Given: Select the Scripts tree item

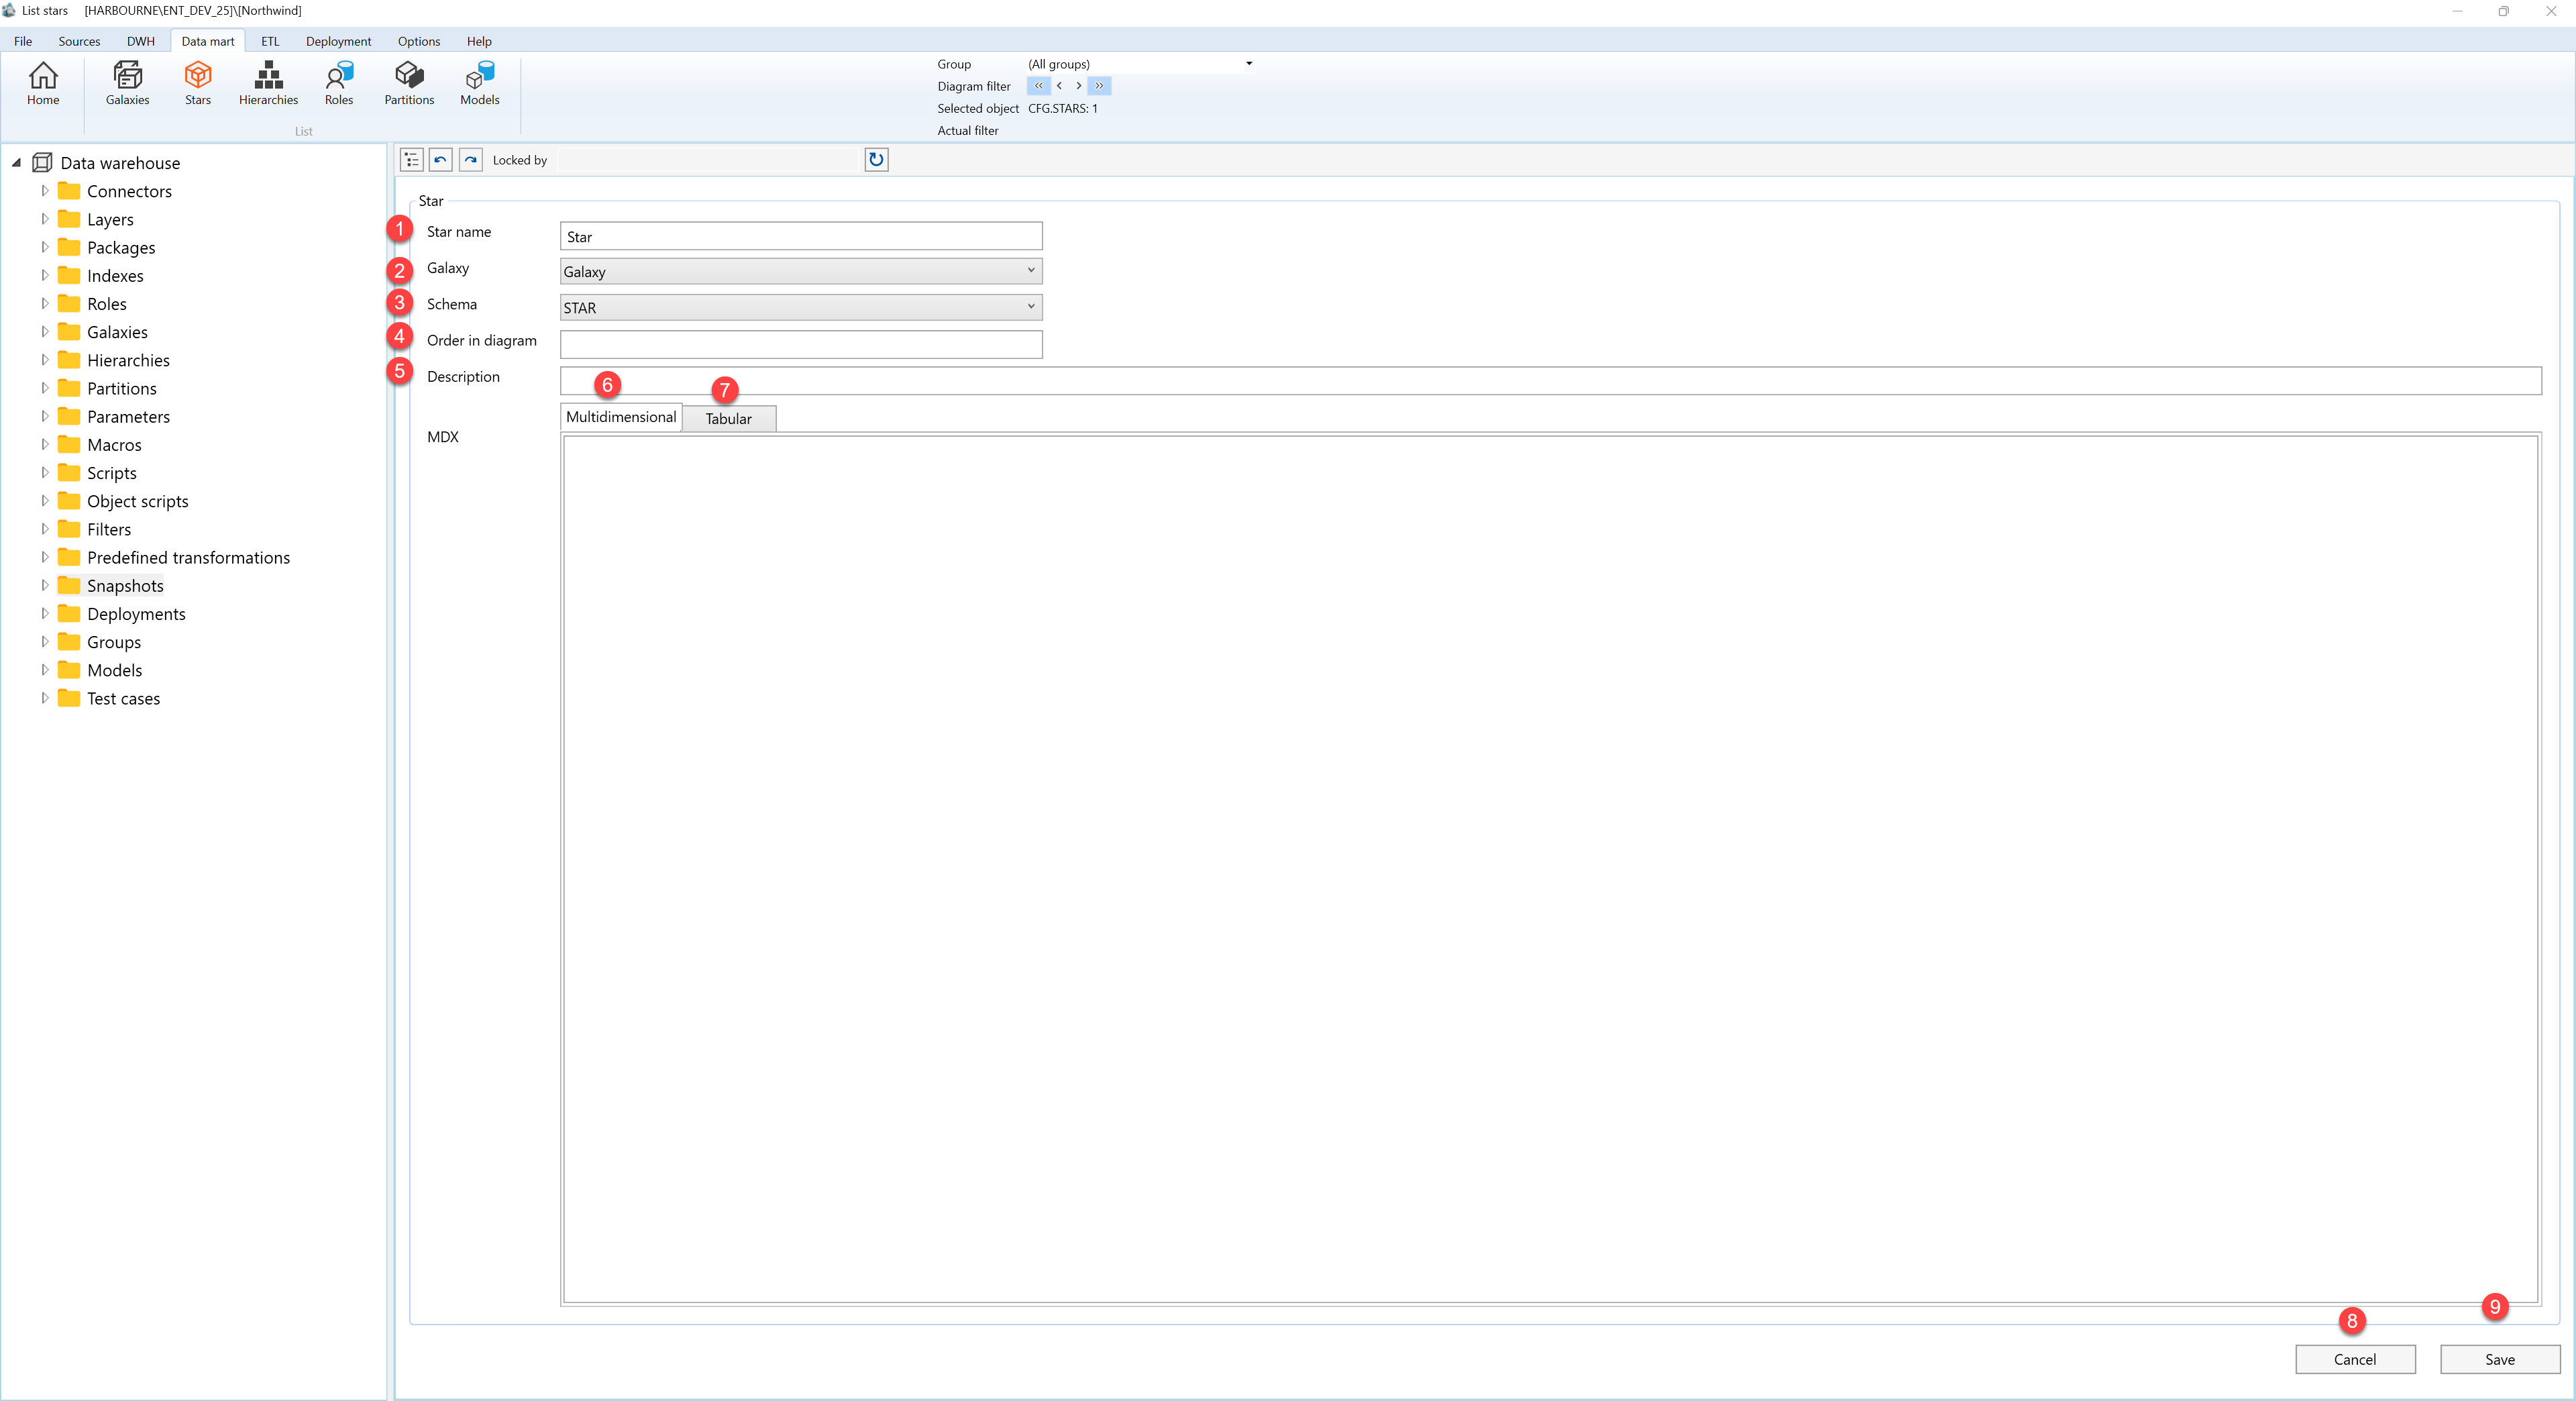Looking at the screenshot, I should [111, 472].
